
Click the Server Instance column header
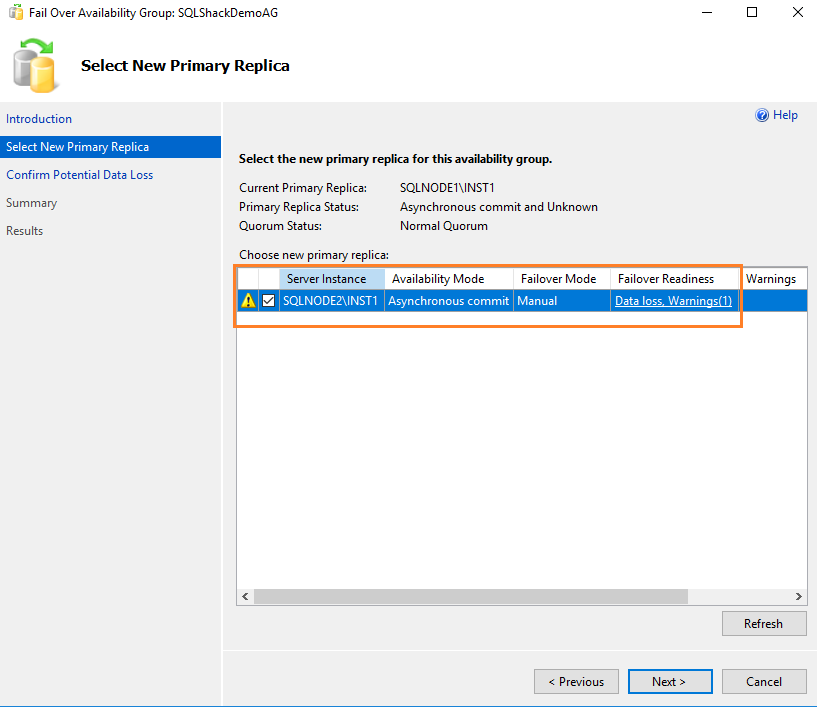tap(330, 278)
